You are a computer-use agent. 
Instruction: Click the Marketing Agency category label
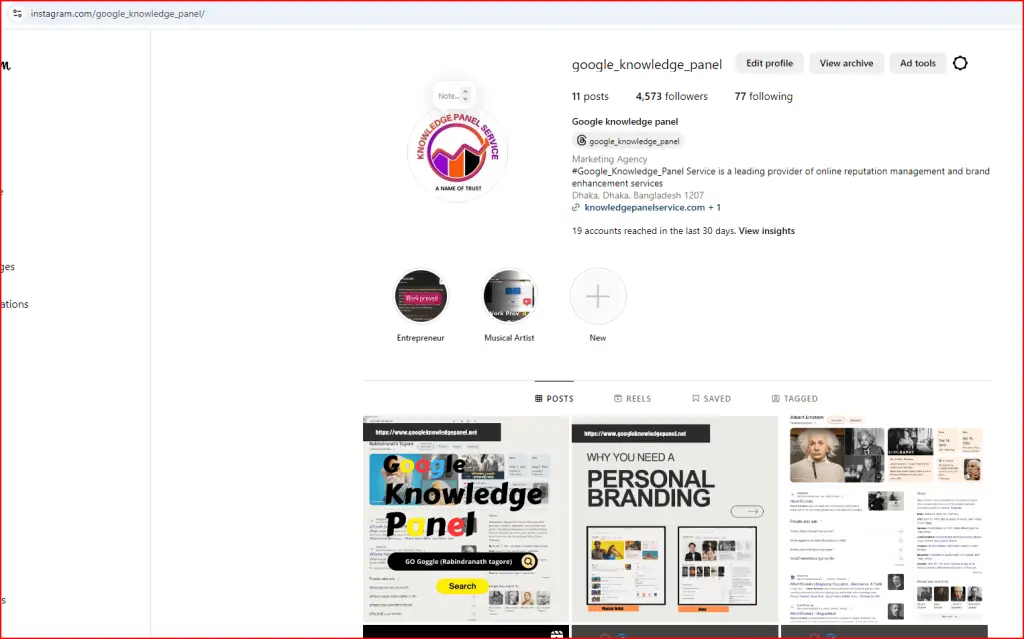click(609, 159)
